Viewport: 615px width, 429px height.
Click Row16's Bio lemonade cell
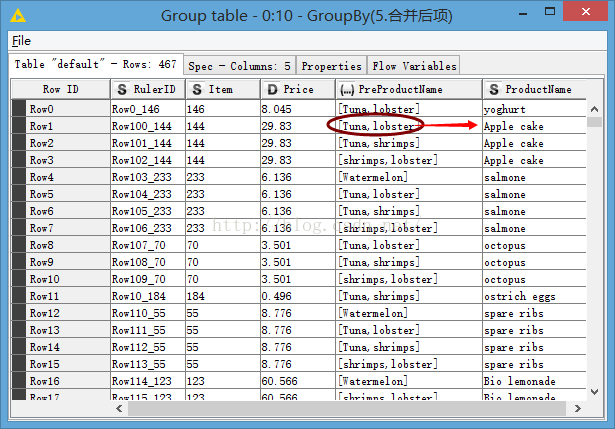click(535, 381)
